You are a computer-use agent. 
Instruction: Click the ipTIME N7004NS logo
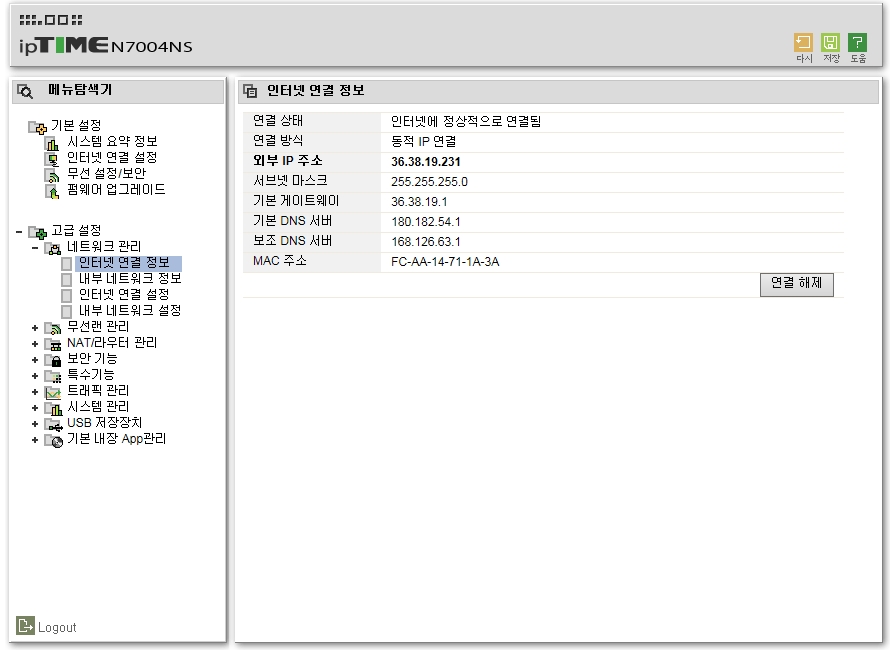click(106, 45)
